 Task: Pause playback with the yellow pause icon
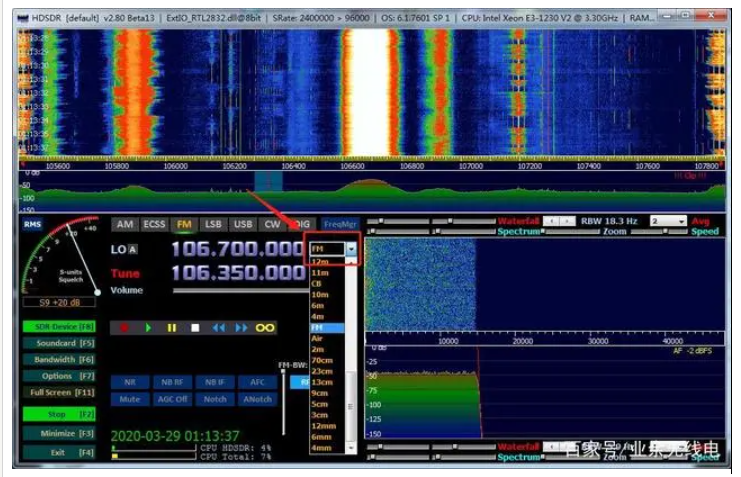point(172,327)
